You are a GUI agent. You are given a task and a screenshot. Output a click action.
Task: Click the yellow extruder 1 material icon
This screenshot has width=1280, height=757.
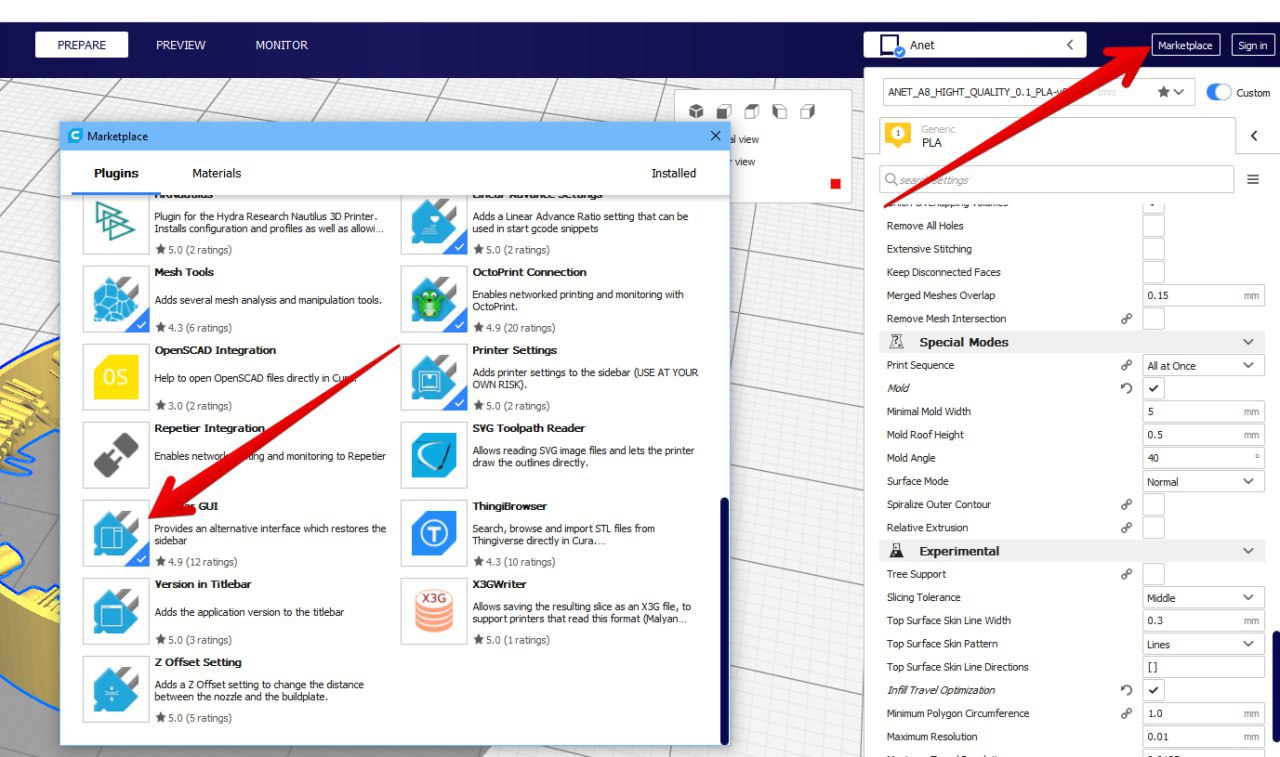(897, 134)
